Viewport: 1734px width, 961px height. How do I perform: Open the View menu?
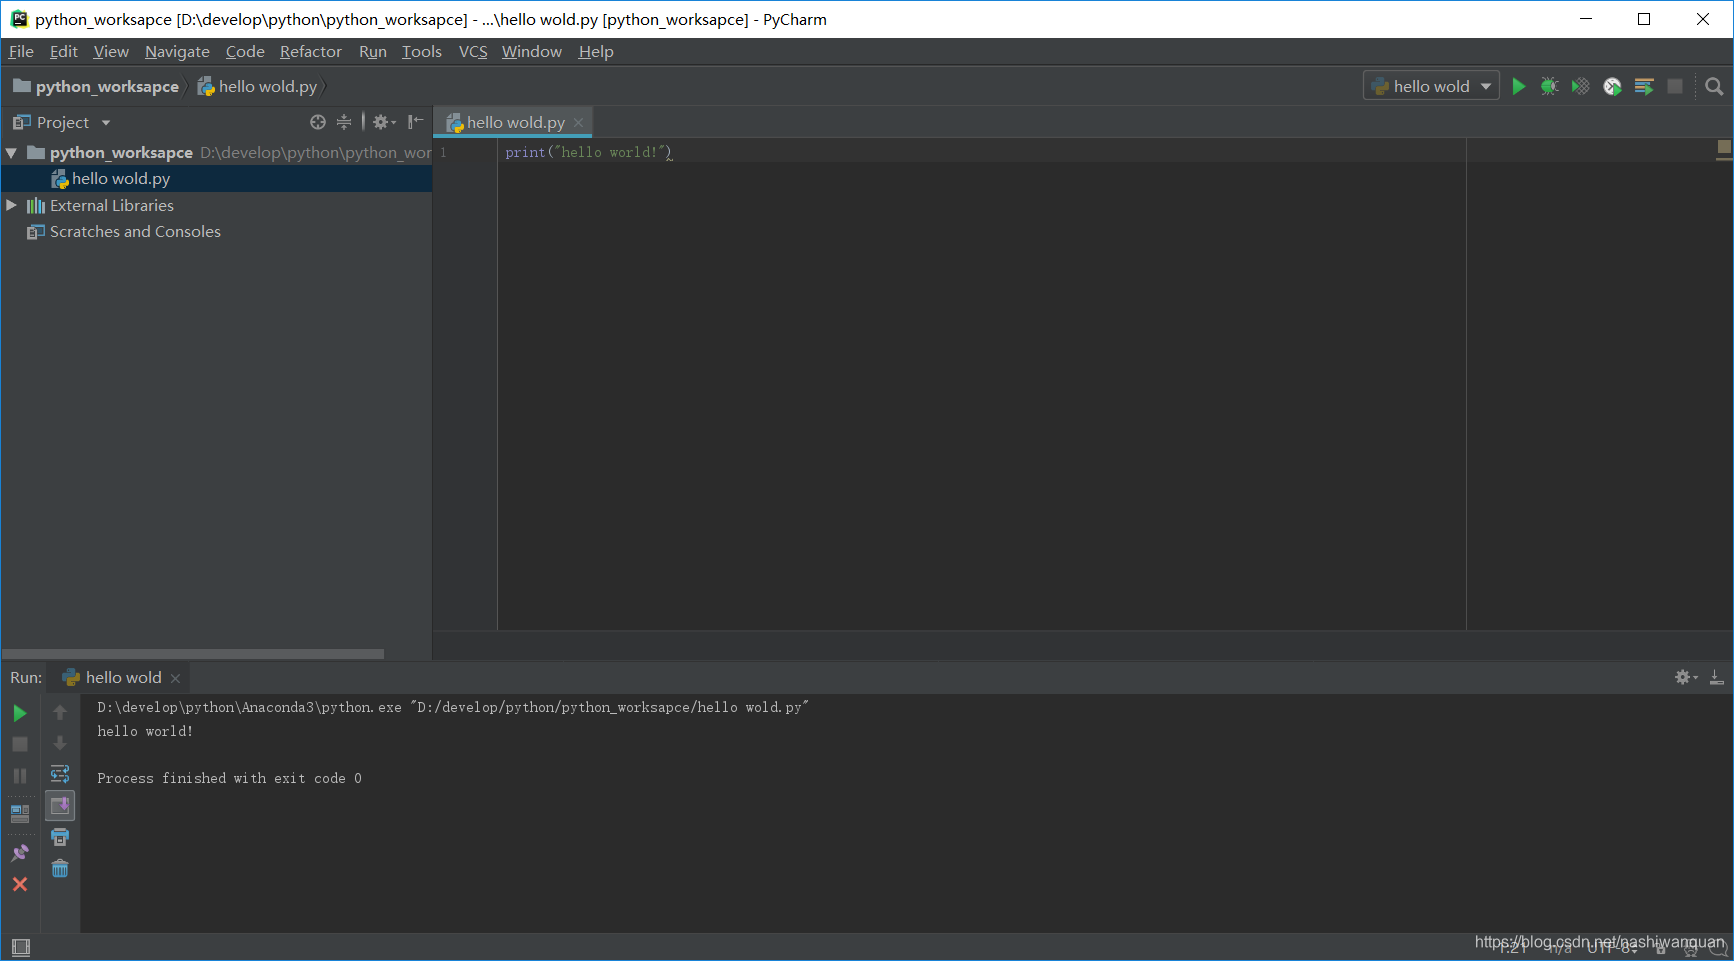click(x=111, y=51)
